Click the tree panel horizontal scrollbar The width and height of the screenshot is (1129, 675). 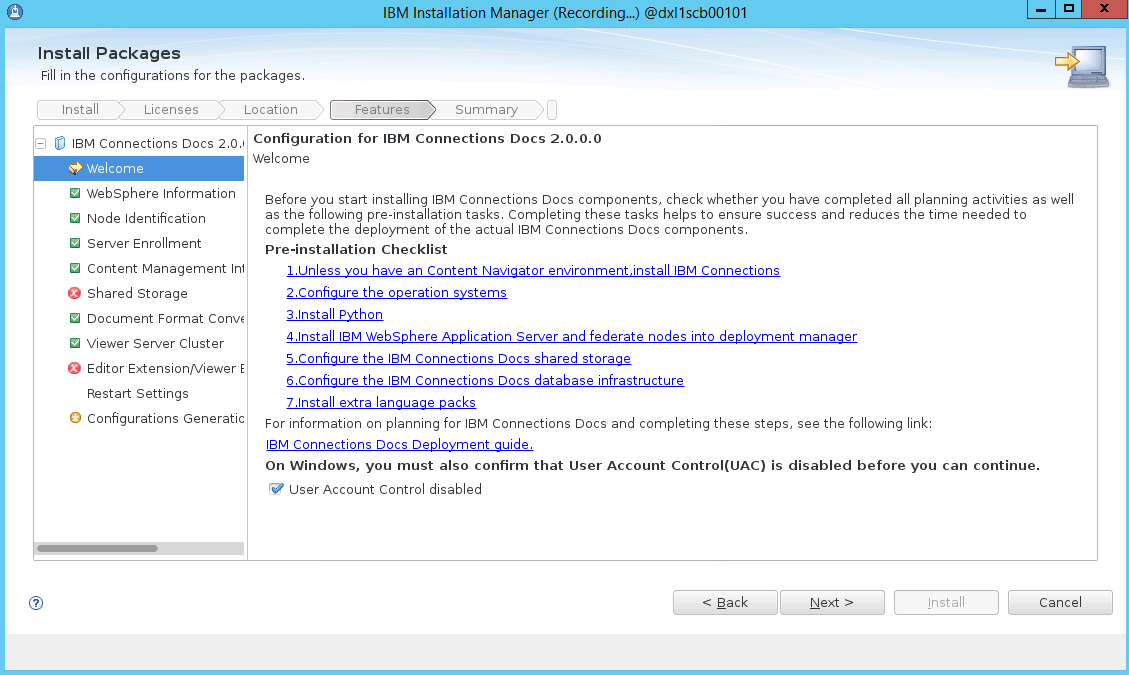[x=97, y=548]
